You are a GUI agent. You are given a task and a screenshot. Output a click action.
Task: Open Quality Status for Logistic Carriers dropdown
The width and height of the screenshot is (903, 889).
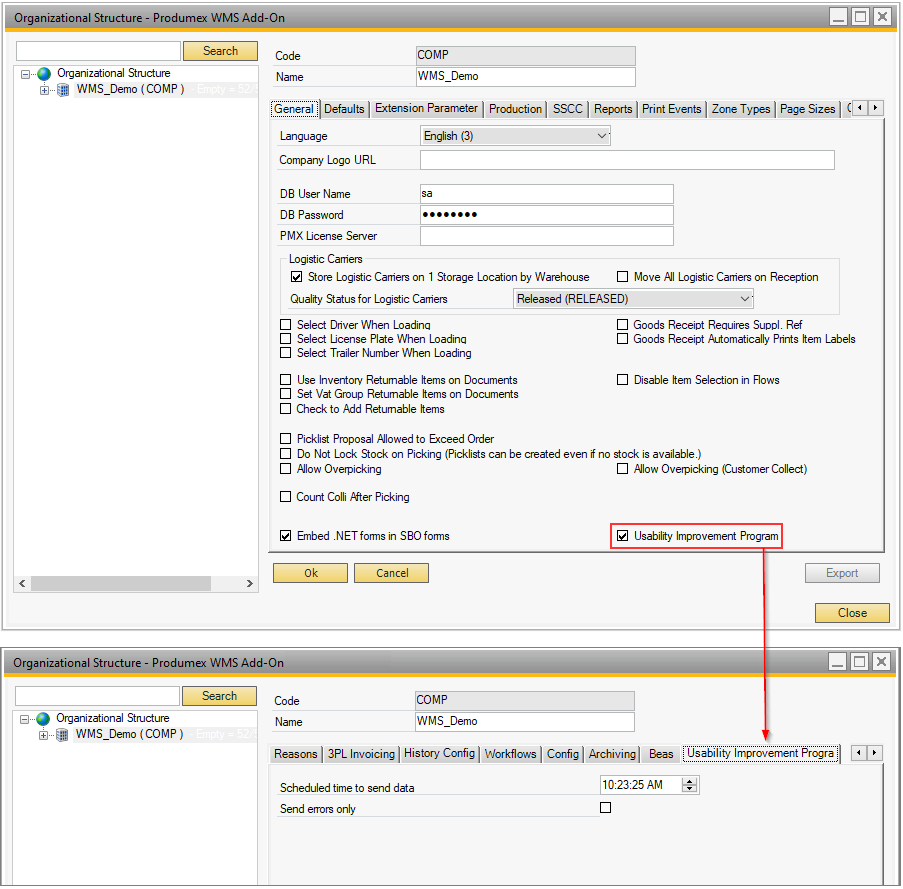click(744, 298)
